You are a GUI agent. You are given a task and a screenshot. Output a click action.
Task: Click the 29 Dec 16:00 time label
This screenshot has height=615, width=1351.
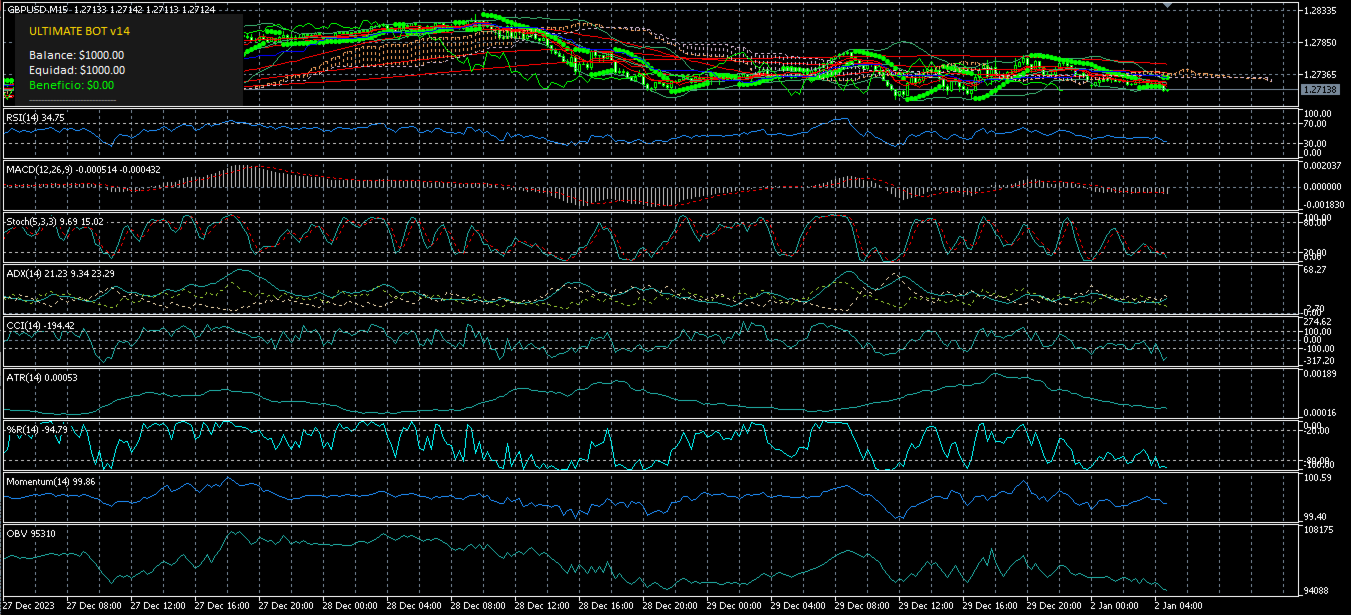click(x=991, y=606)
